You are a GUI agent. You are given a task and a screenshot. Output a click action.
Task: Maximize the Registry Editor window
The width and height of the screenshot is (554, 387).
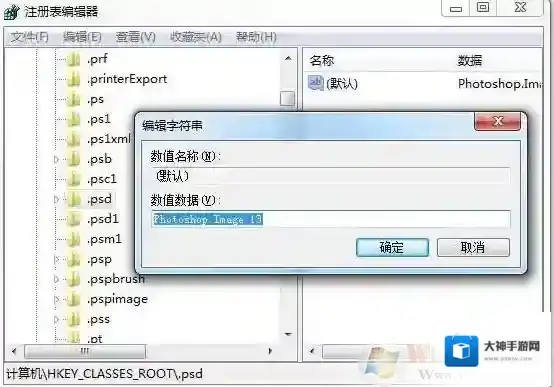[483, 8]
